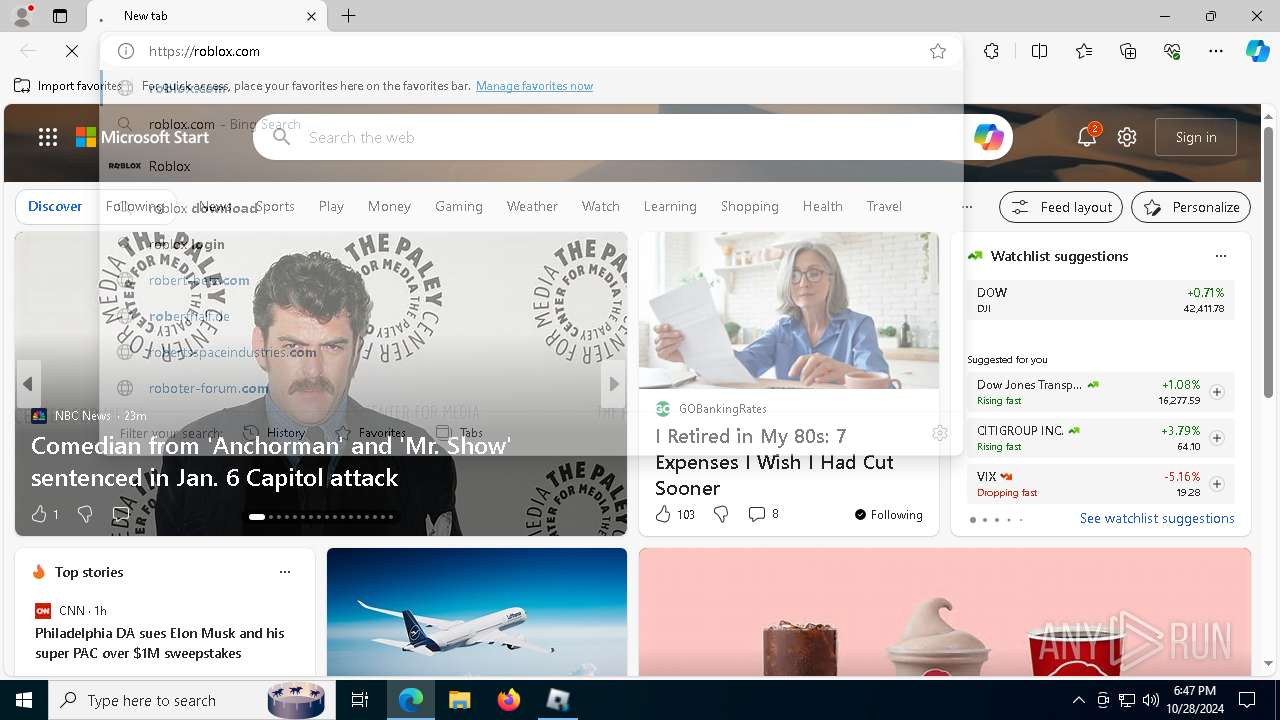The height and width of the screenshot is (720, 1280).
Task: Open notifications bell with badge
Action: 1087,136
